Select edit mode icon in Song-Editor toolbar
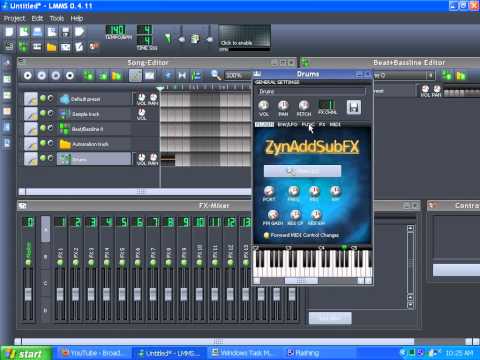 150,76
